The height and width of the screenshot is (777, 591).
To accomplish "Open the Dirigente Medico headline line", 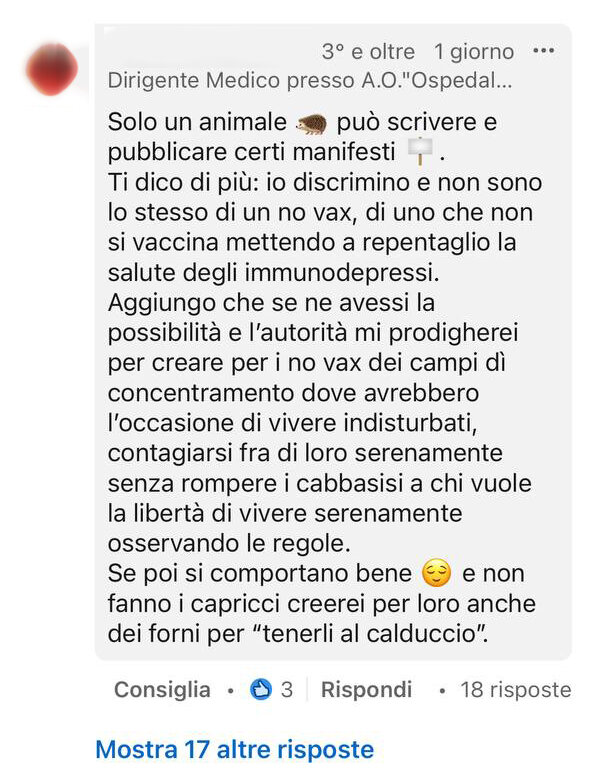I will [x=310, y=80].
